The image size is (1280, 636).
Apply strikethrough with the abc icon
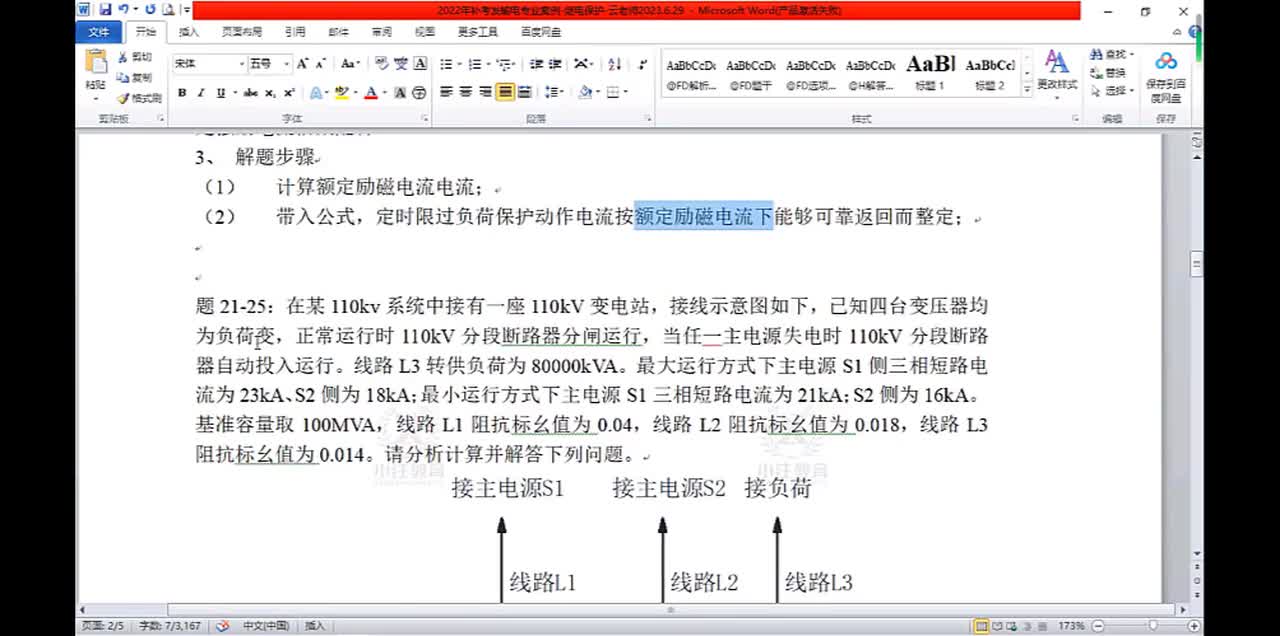[251, 93]
